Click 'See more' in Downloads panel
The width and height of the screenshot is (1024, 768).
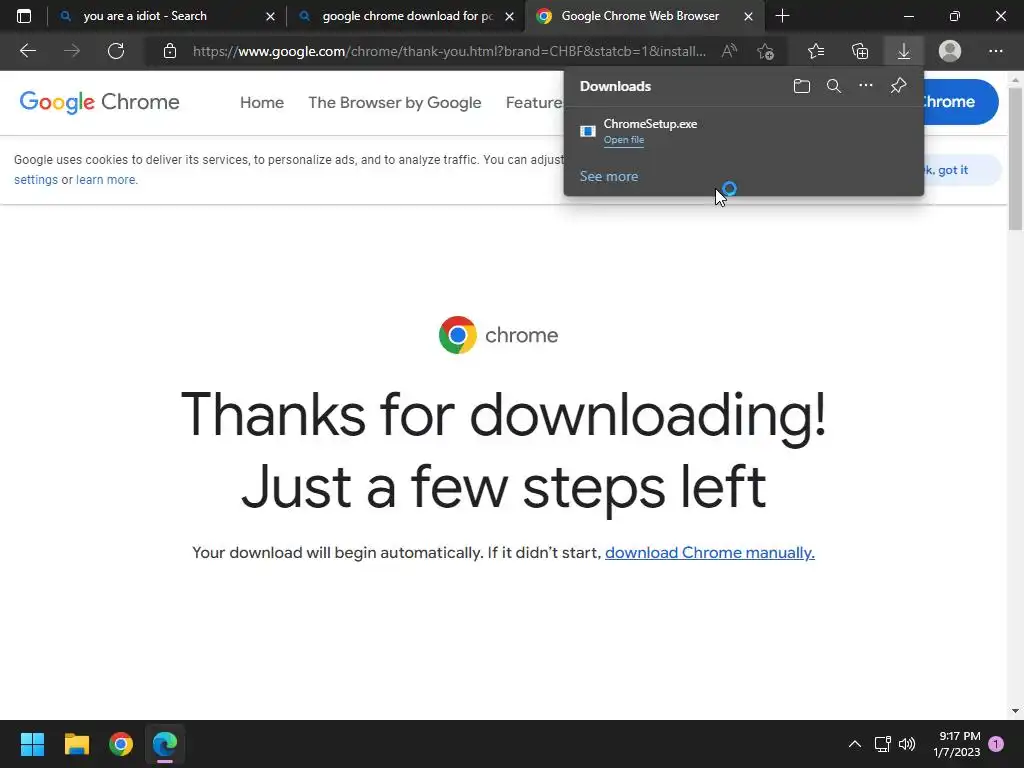609,176
